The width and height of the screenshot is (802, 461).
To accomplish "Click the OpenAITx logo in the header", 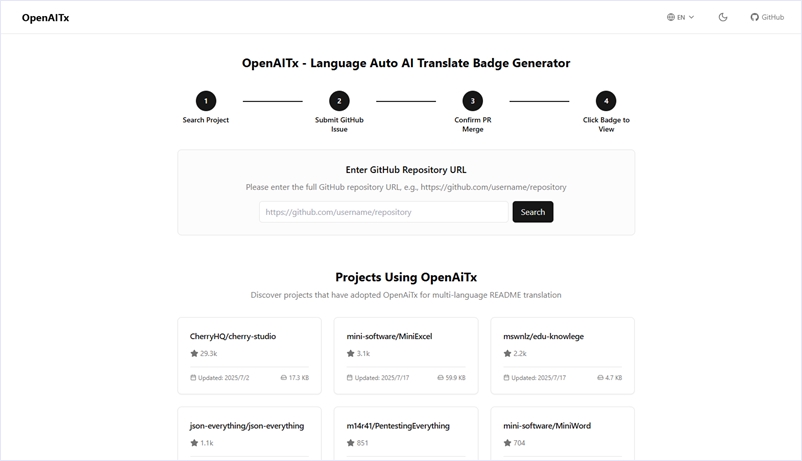I will coord(46,18).
